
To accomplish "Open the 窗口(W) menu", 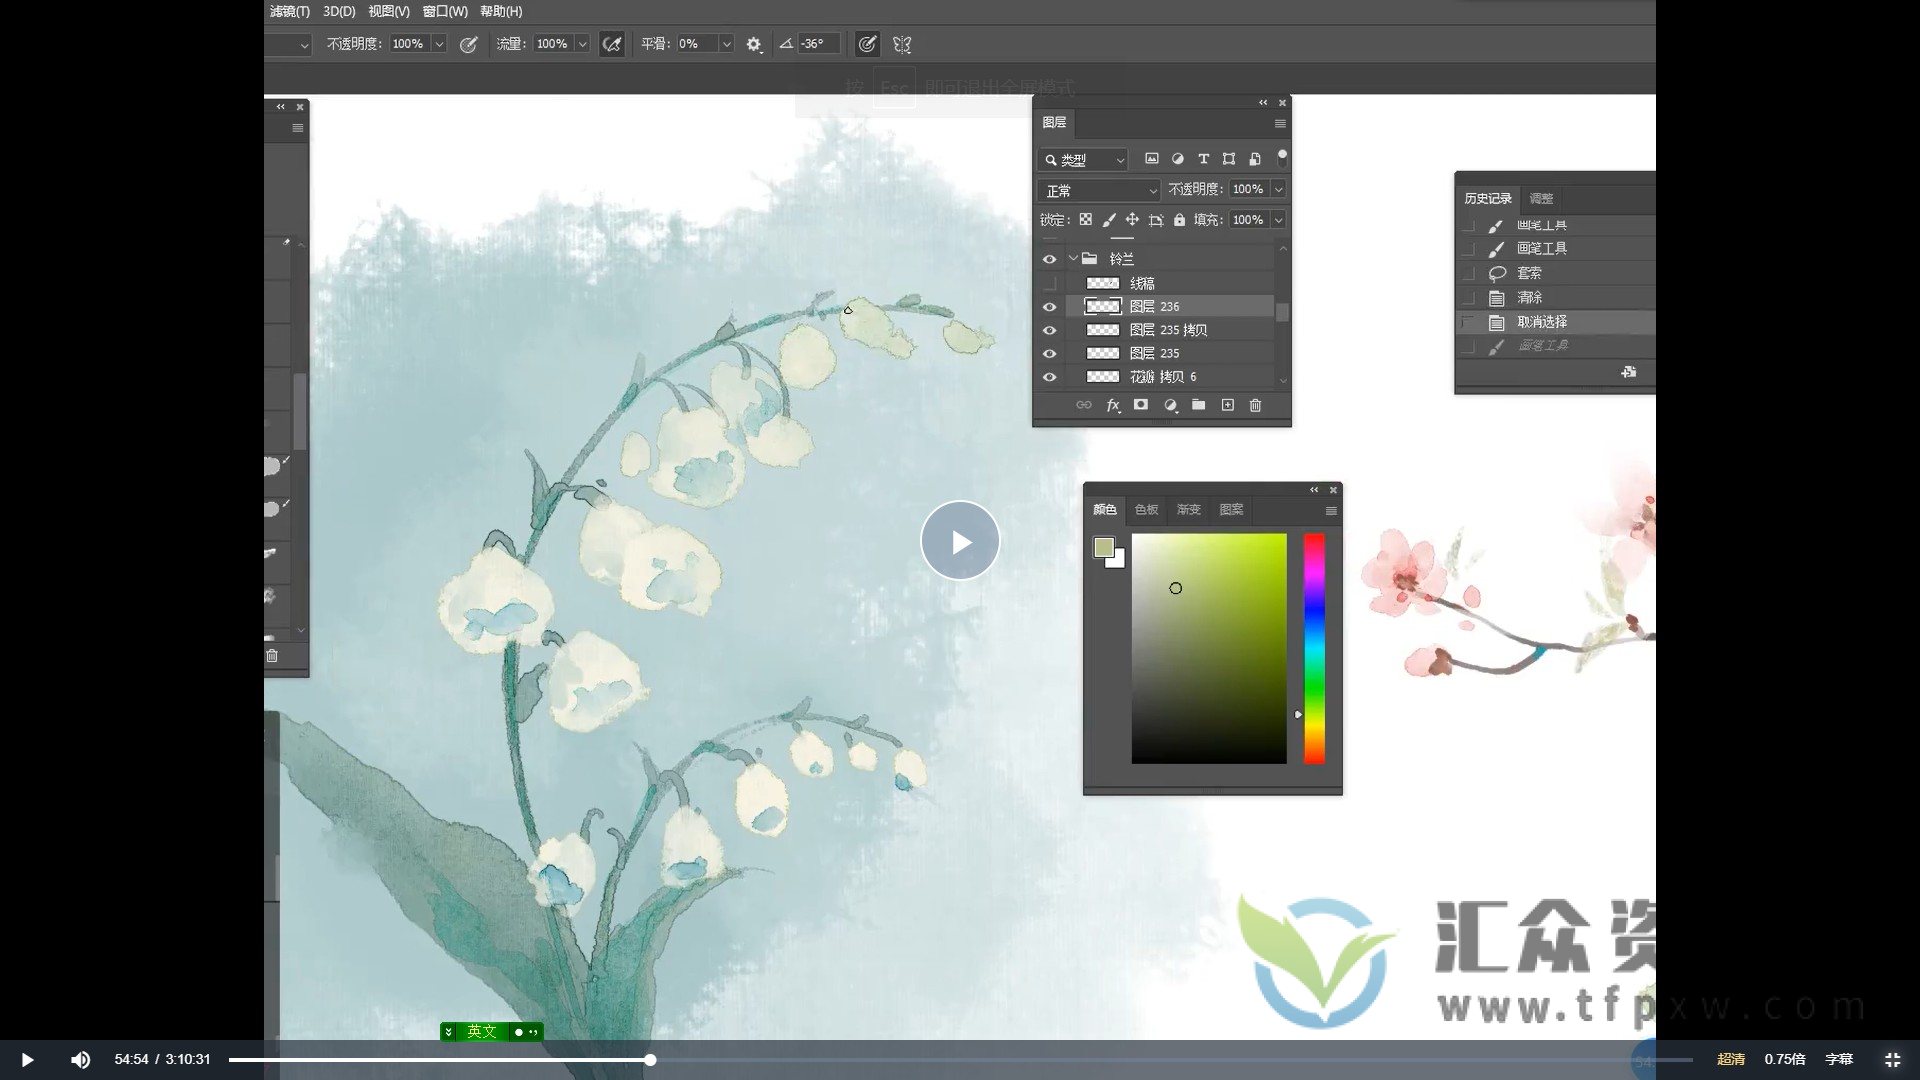I will pyautogui.click(x=445, y=11).
